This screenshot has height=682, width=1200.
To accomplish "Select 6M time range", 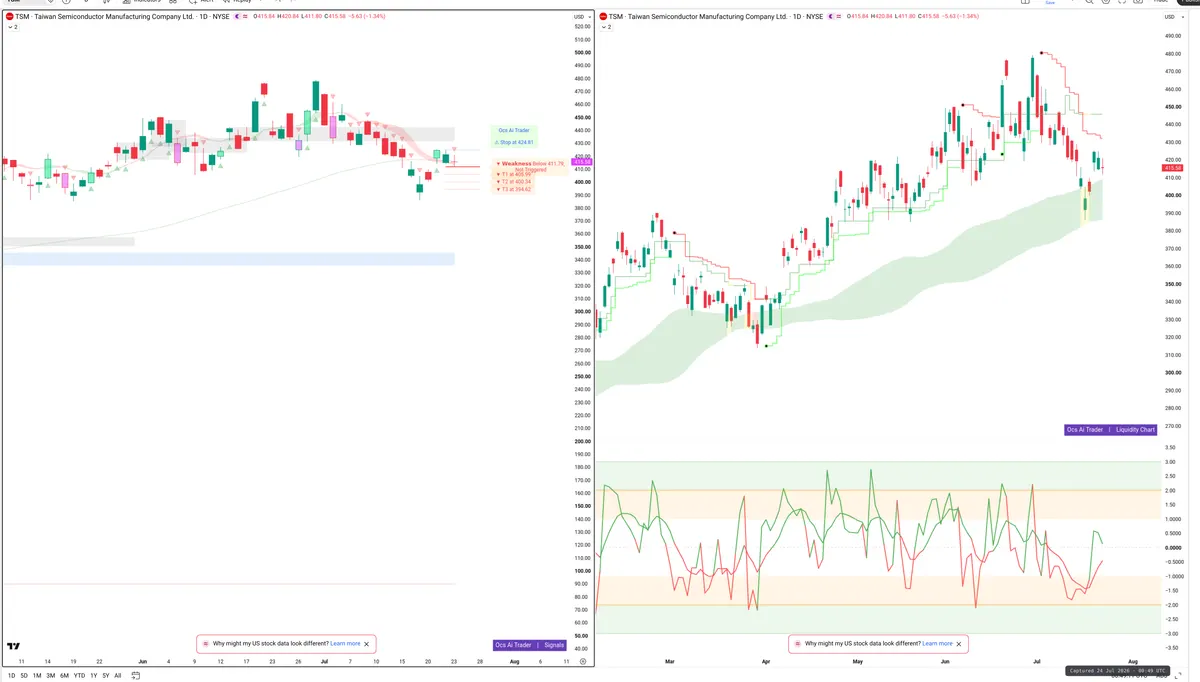I will 64,676.
